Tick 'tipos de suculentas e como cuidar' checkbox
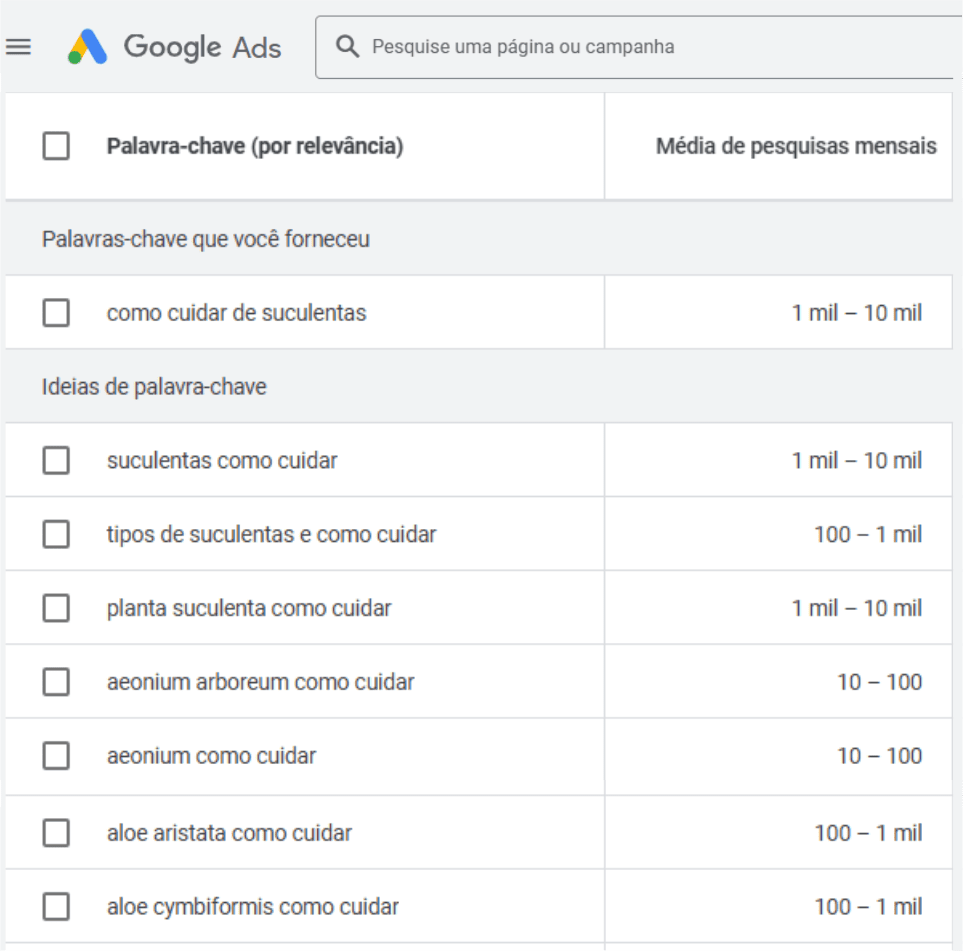This screenshot has width=963, height=951. tap(56, 535)
